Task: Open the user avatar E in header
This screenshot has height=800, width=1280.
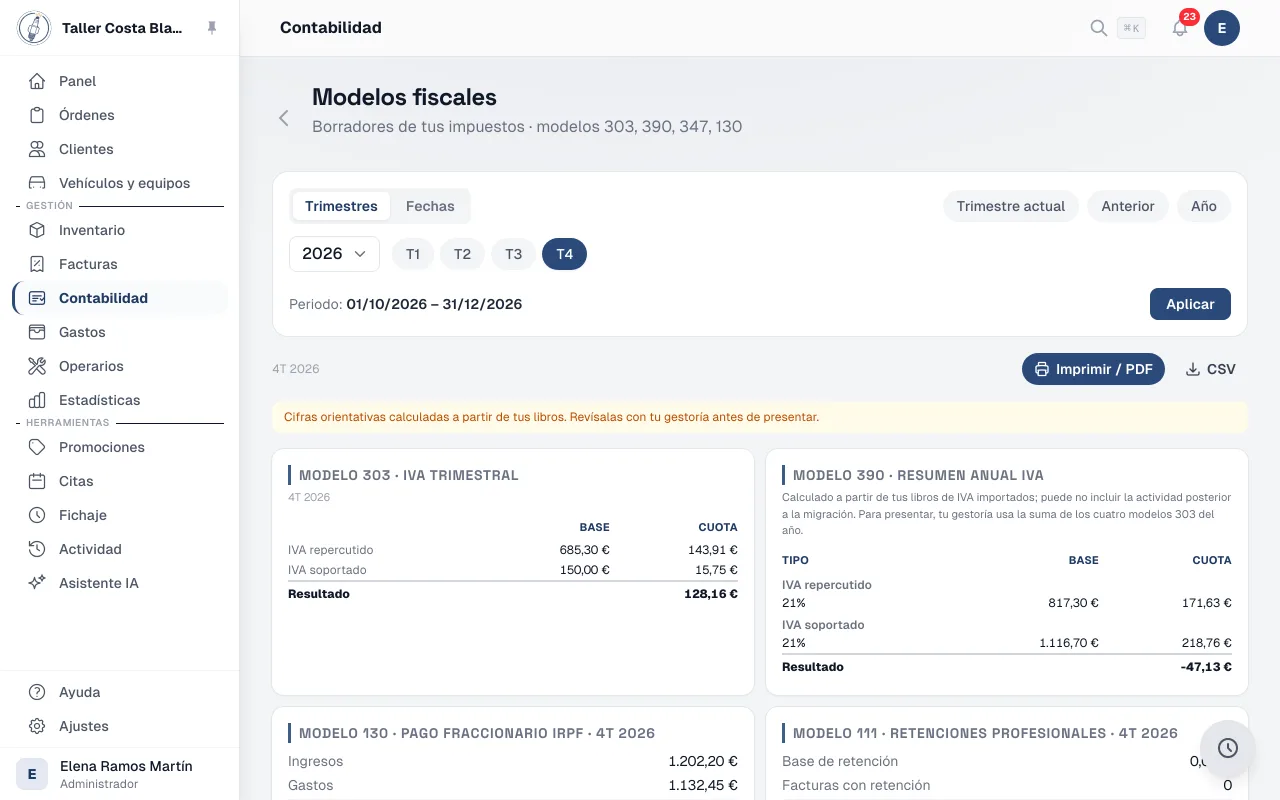Action: 1222,28
